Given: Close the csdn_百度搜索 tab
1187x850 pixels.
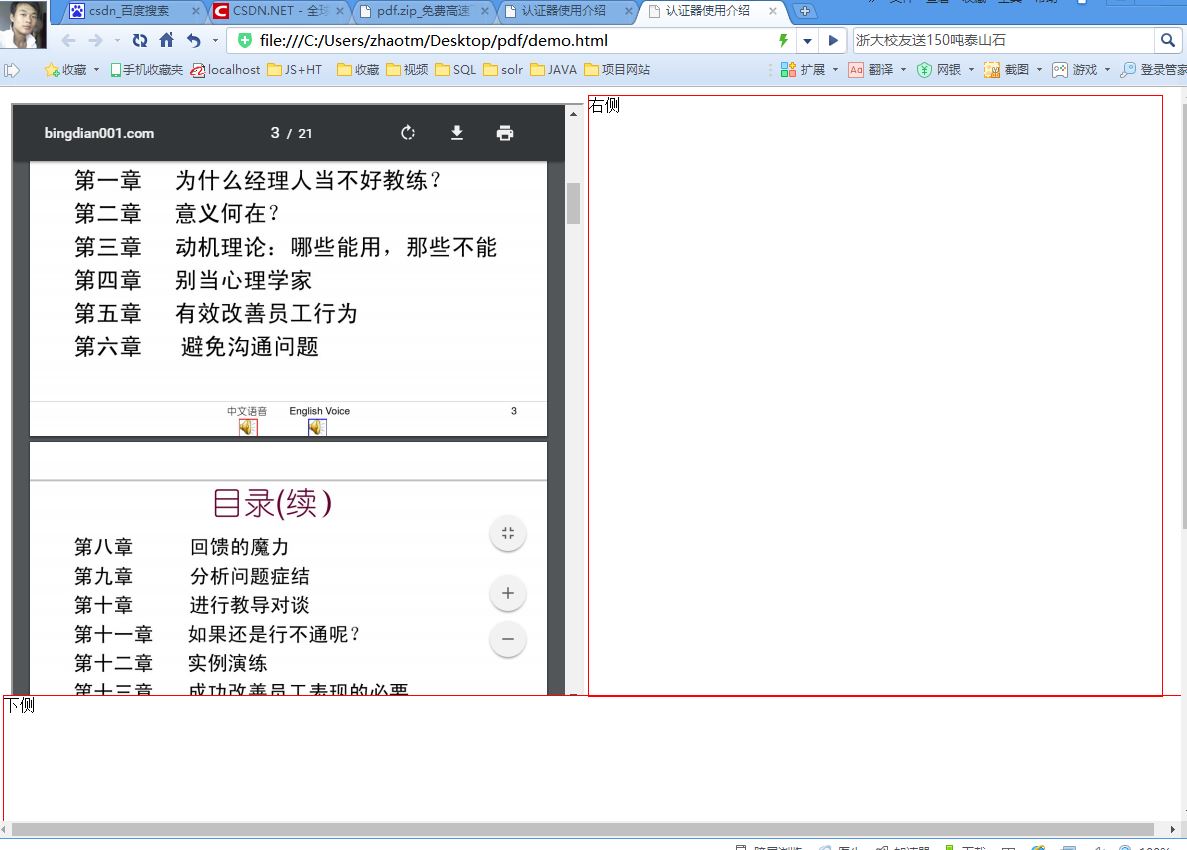Looking at the screenshot, I should (195, 11).
